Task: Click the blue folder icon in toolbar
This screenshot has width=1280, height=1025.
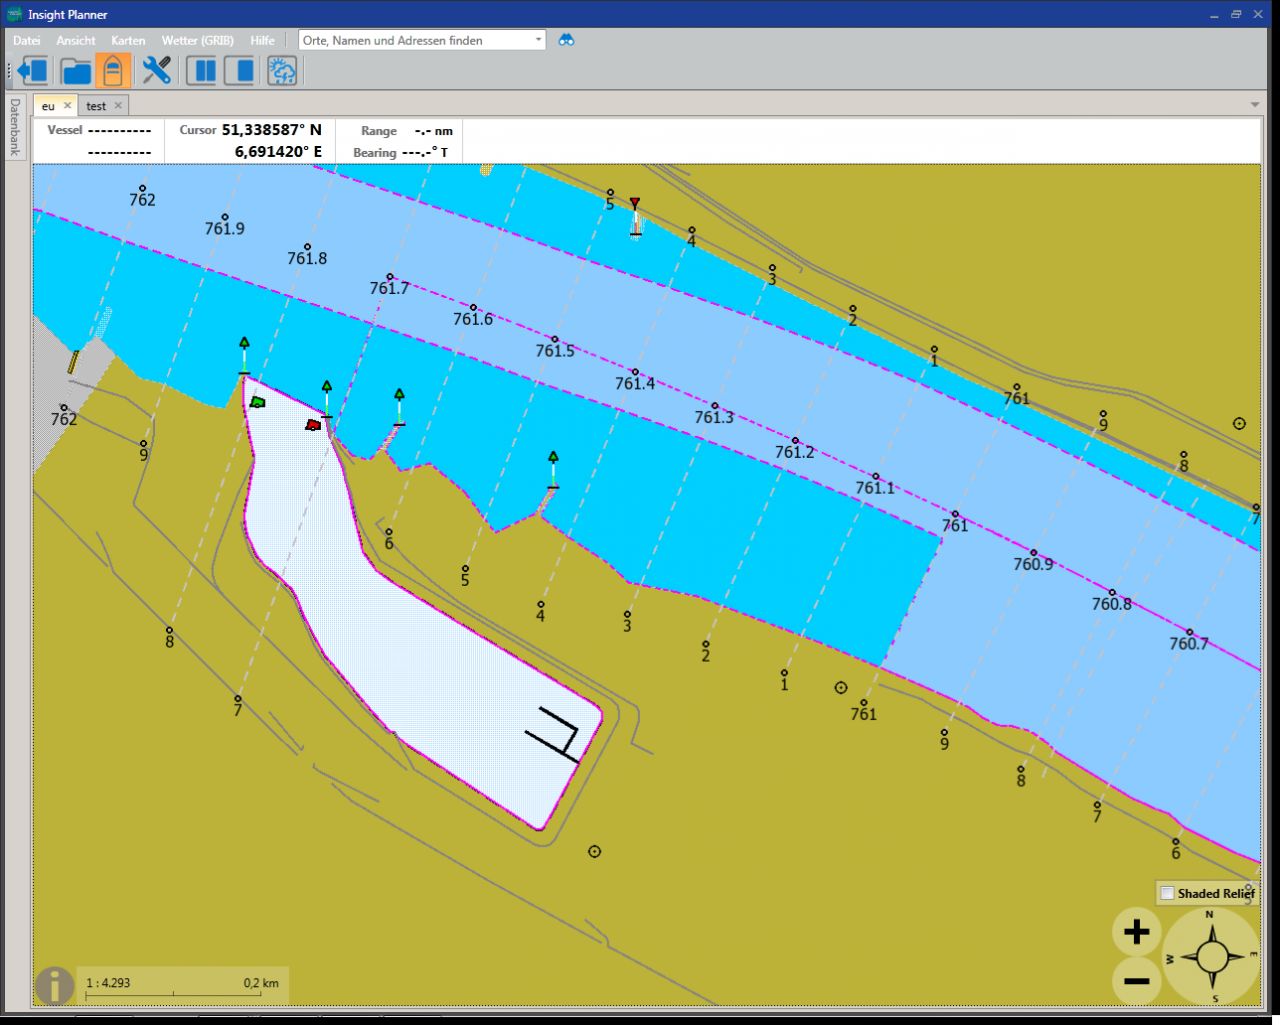Action: point(76,71)
